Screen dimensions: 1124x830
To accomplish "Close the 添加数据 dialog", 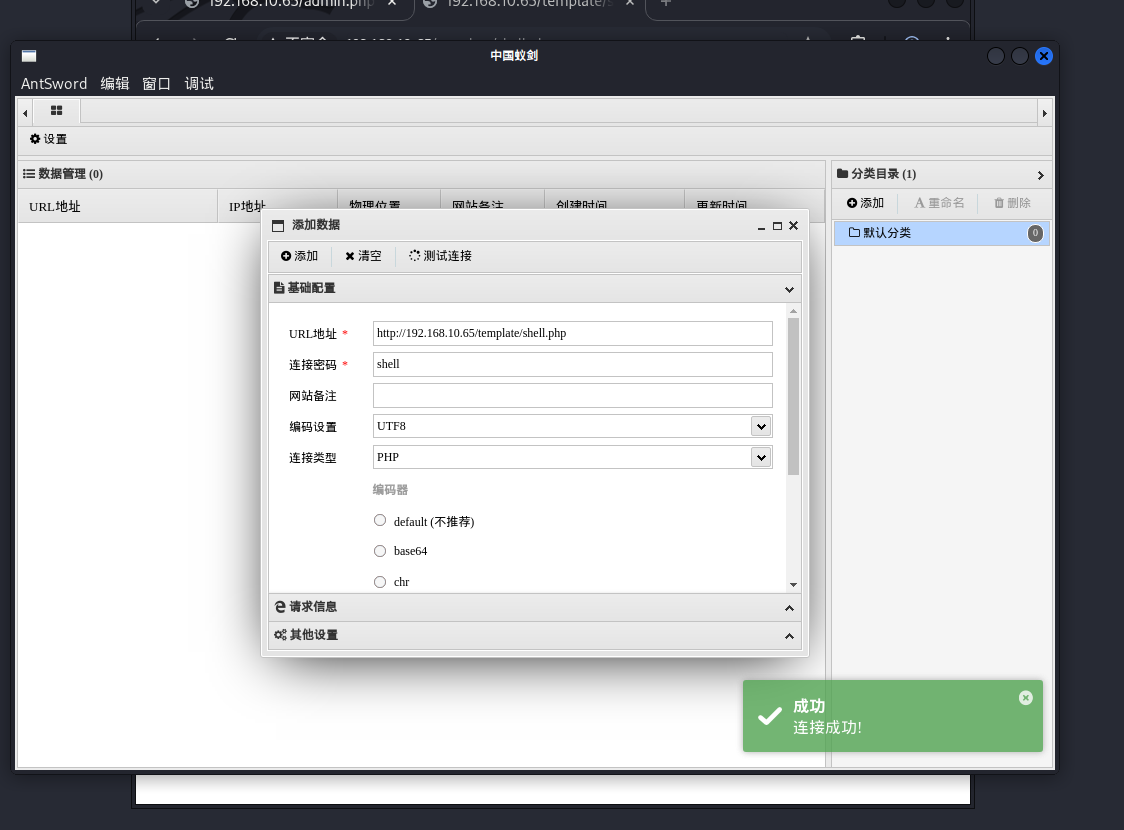I will click(794, 225).
